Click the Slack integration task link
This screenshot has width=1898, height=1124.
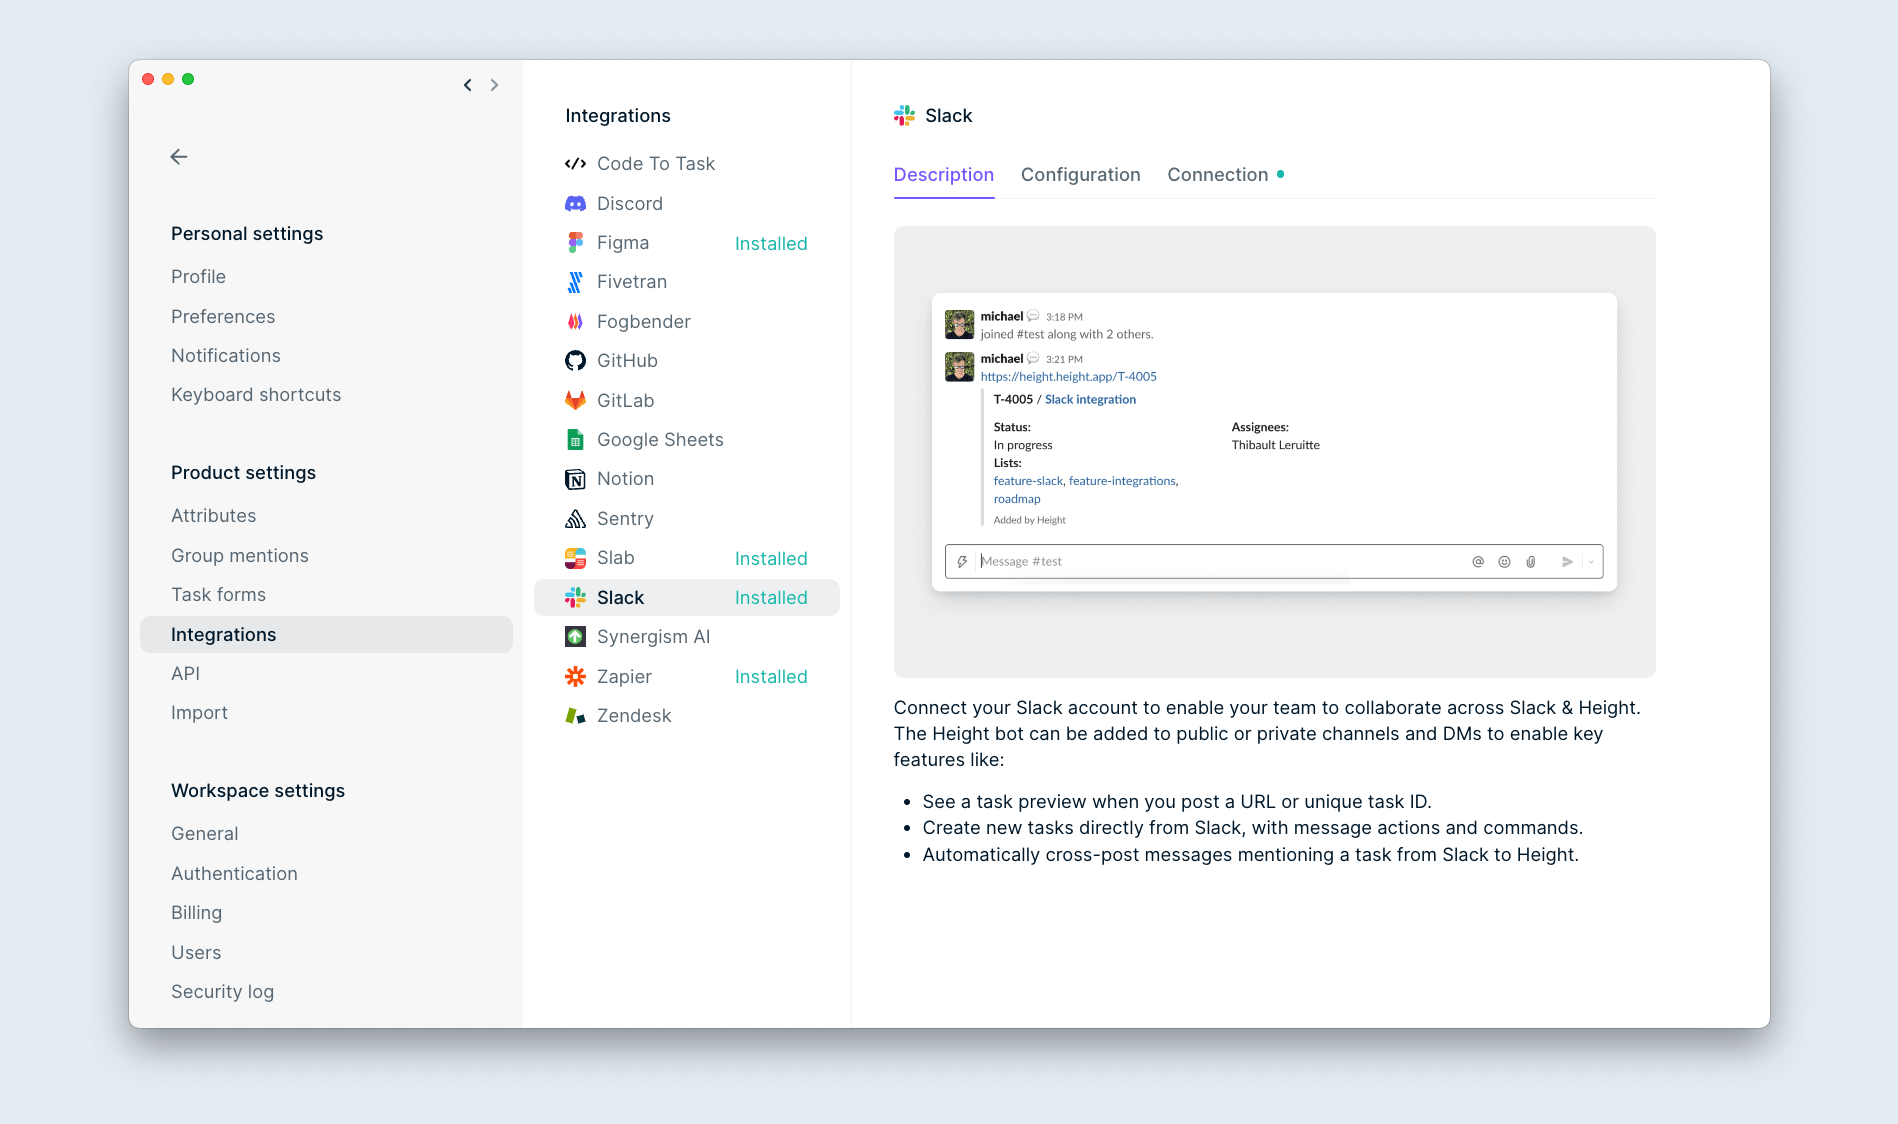tap(1090, 400)
